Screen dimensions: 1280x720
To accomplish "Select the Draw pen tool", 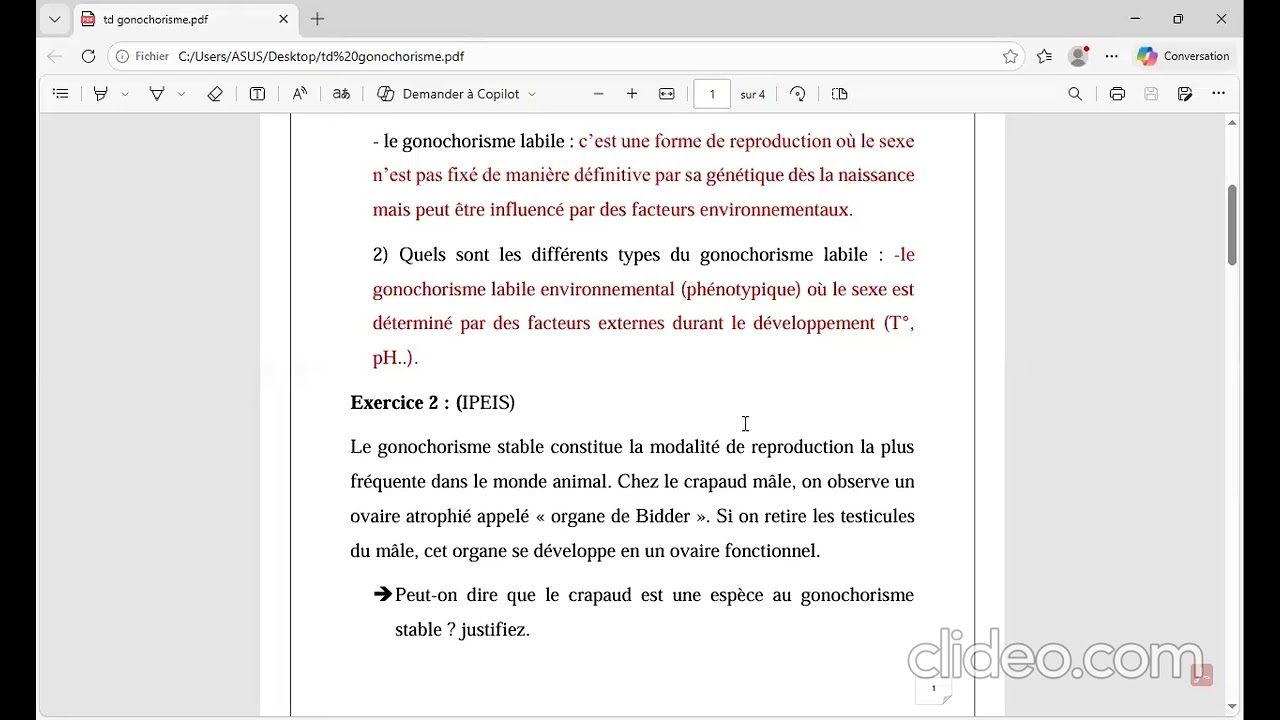I will 157,94.
